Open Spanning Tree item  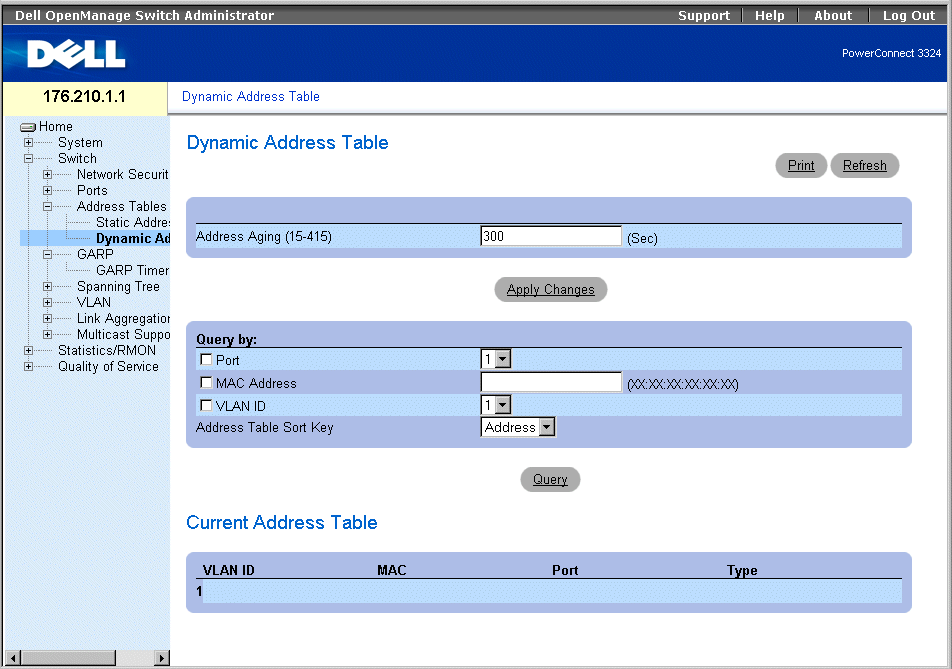[x=118, y=287]
